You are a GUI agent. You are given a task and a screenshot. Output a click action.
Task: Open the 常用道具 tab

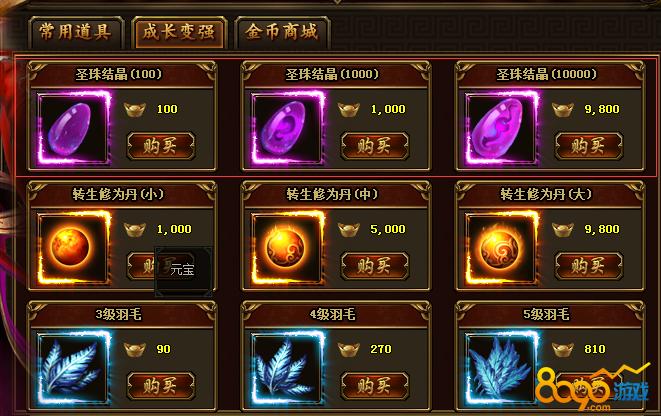click(x=76, y=32)
